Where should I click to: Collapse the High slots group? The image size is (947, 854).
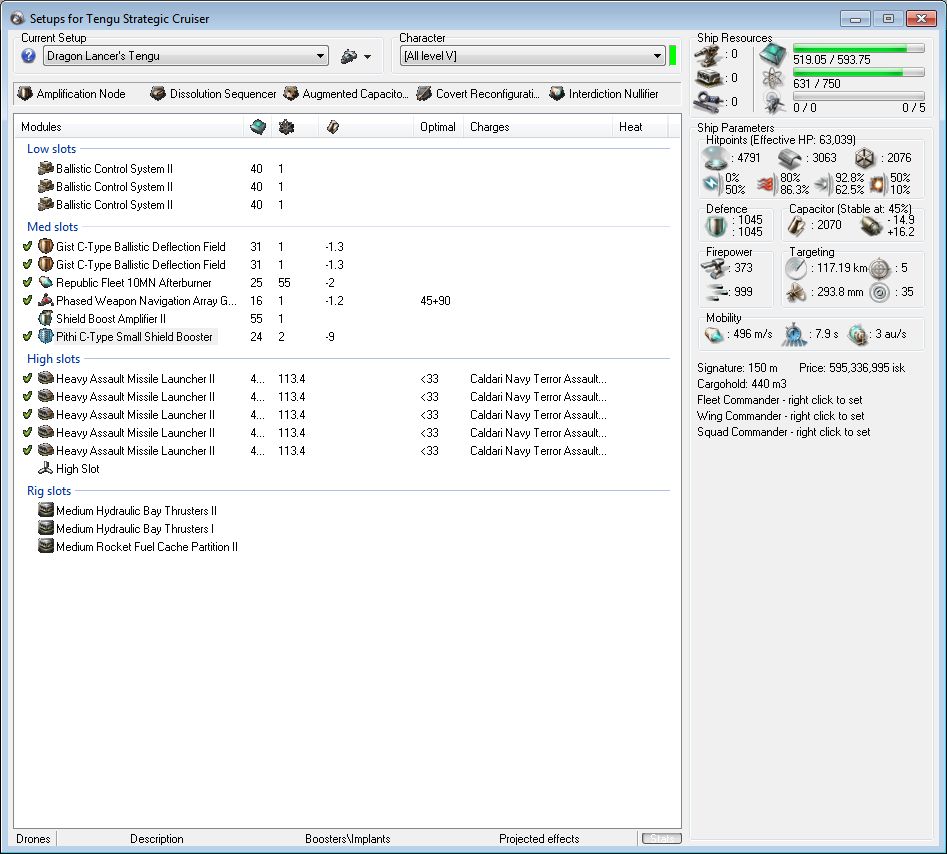coord(53,359)
